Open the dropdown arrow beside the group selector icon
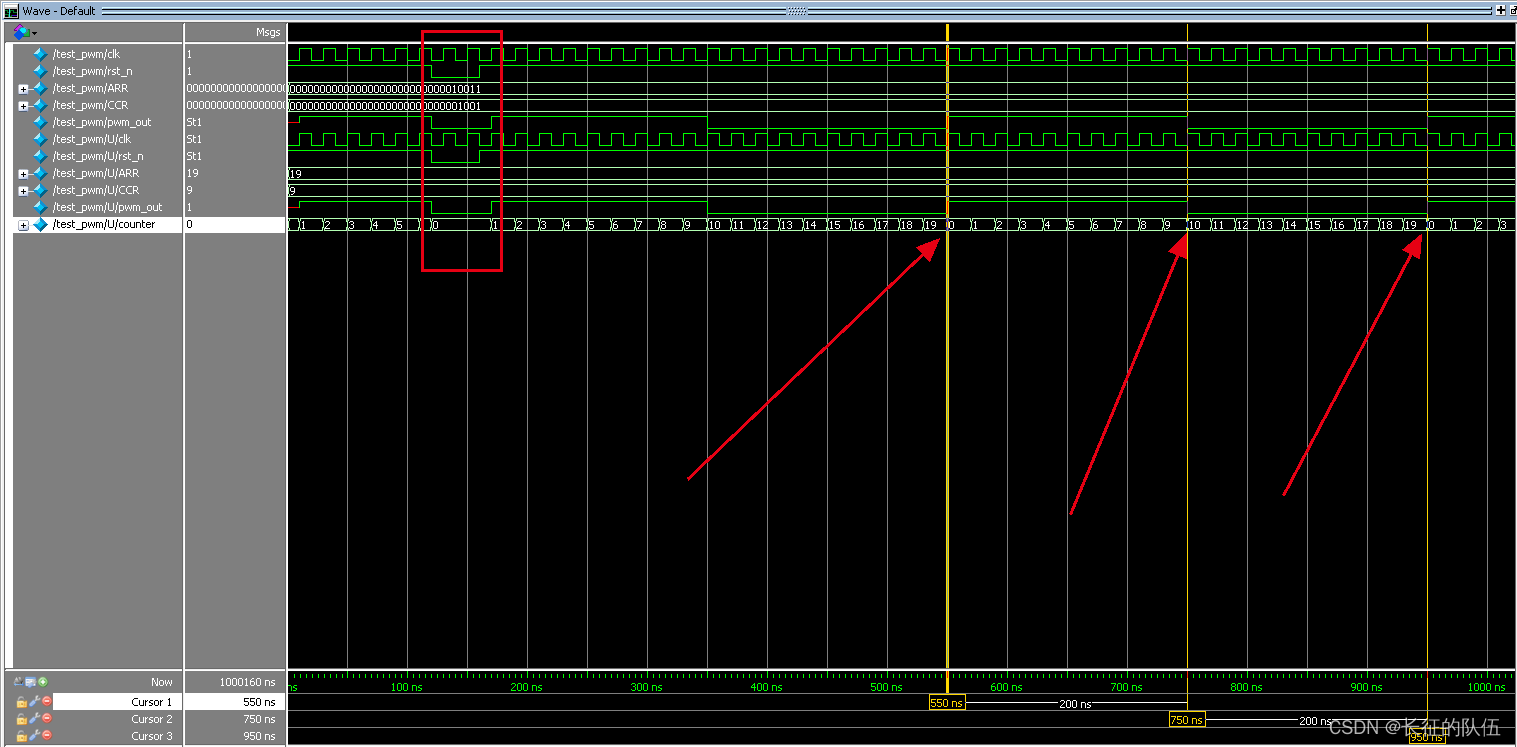The width and height of the screenshot is (1517, 747). click(x=34, y=32)
